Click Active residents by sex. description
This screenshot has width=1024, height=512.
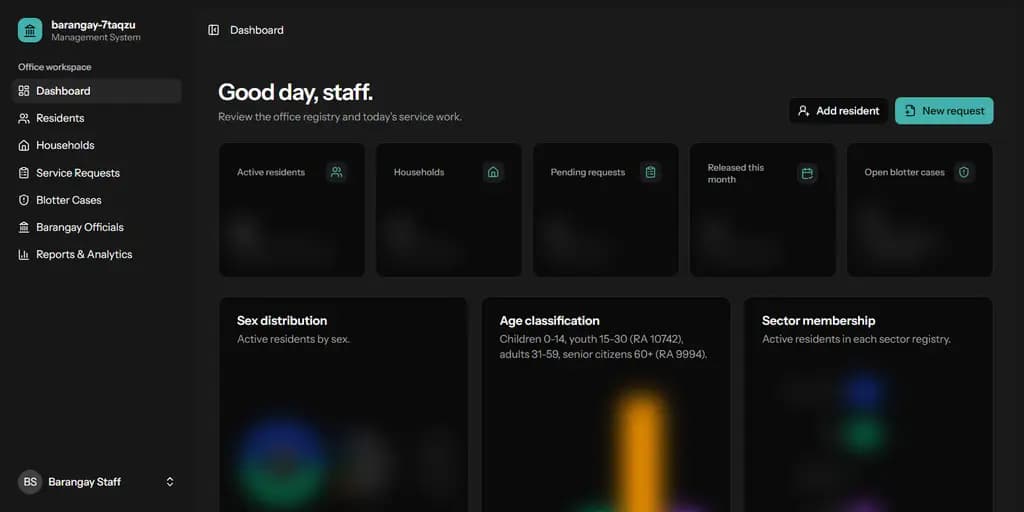tap(293, 340)
